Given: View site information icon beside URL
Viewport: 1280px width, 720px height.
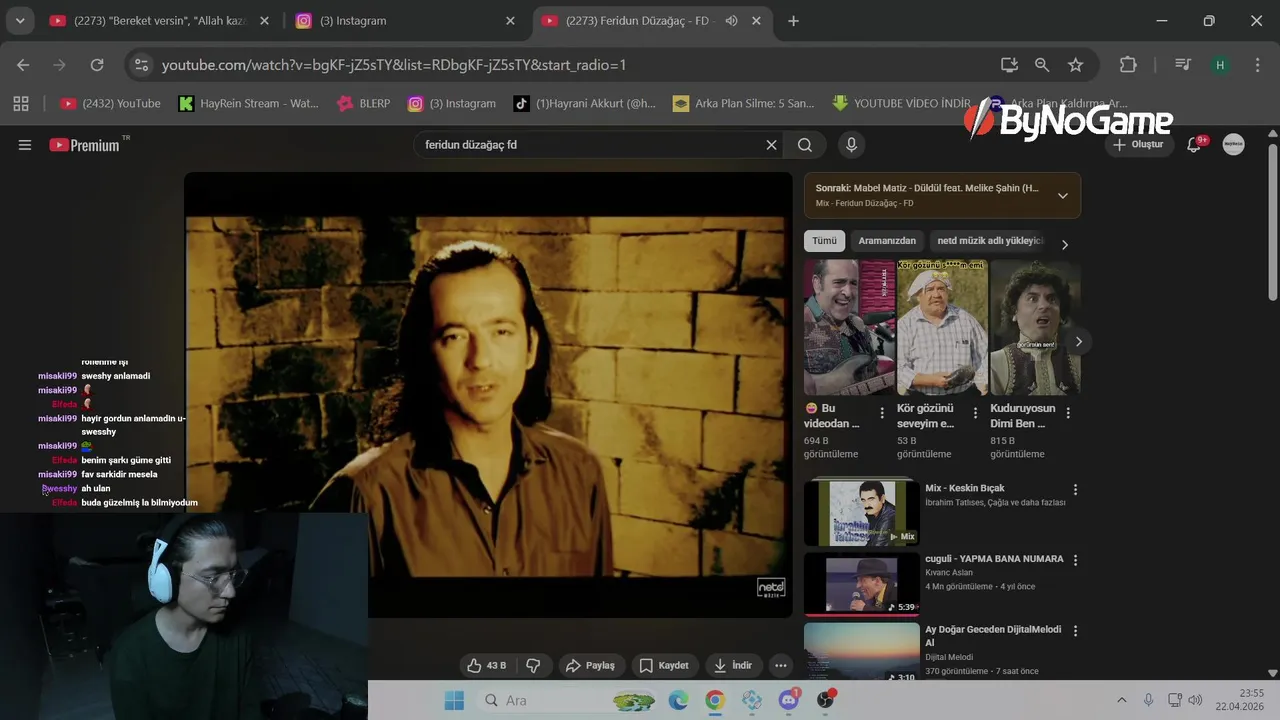Looking at the screenshot, I should tap(142, 65).
